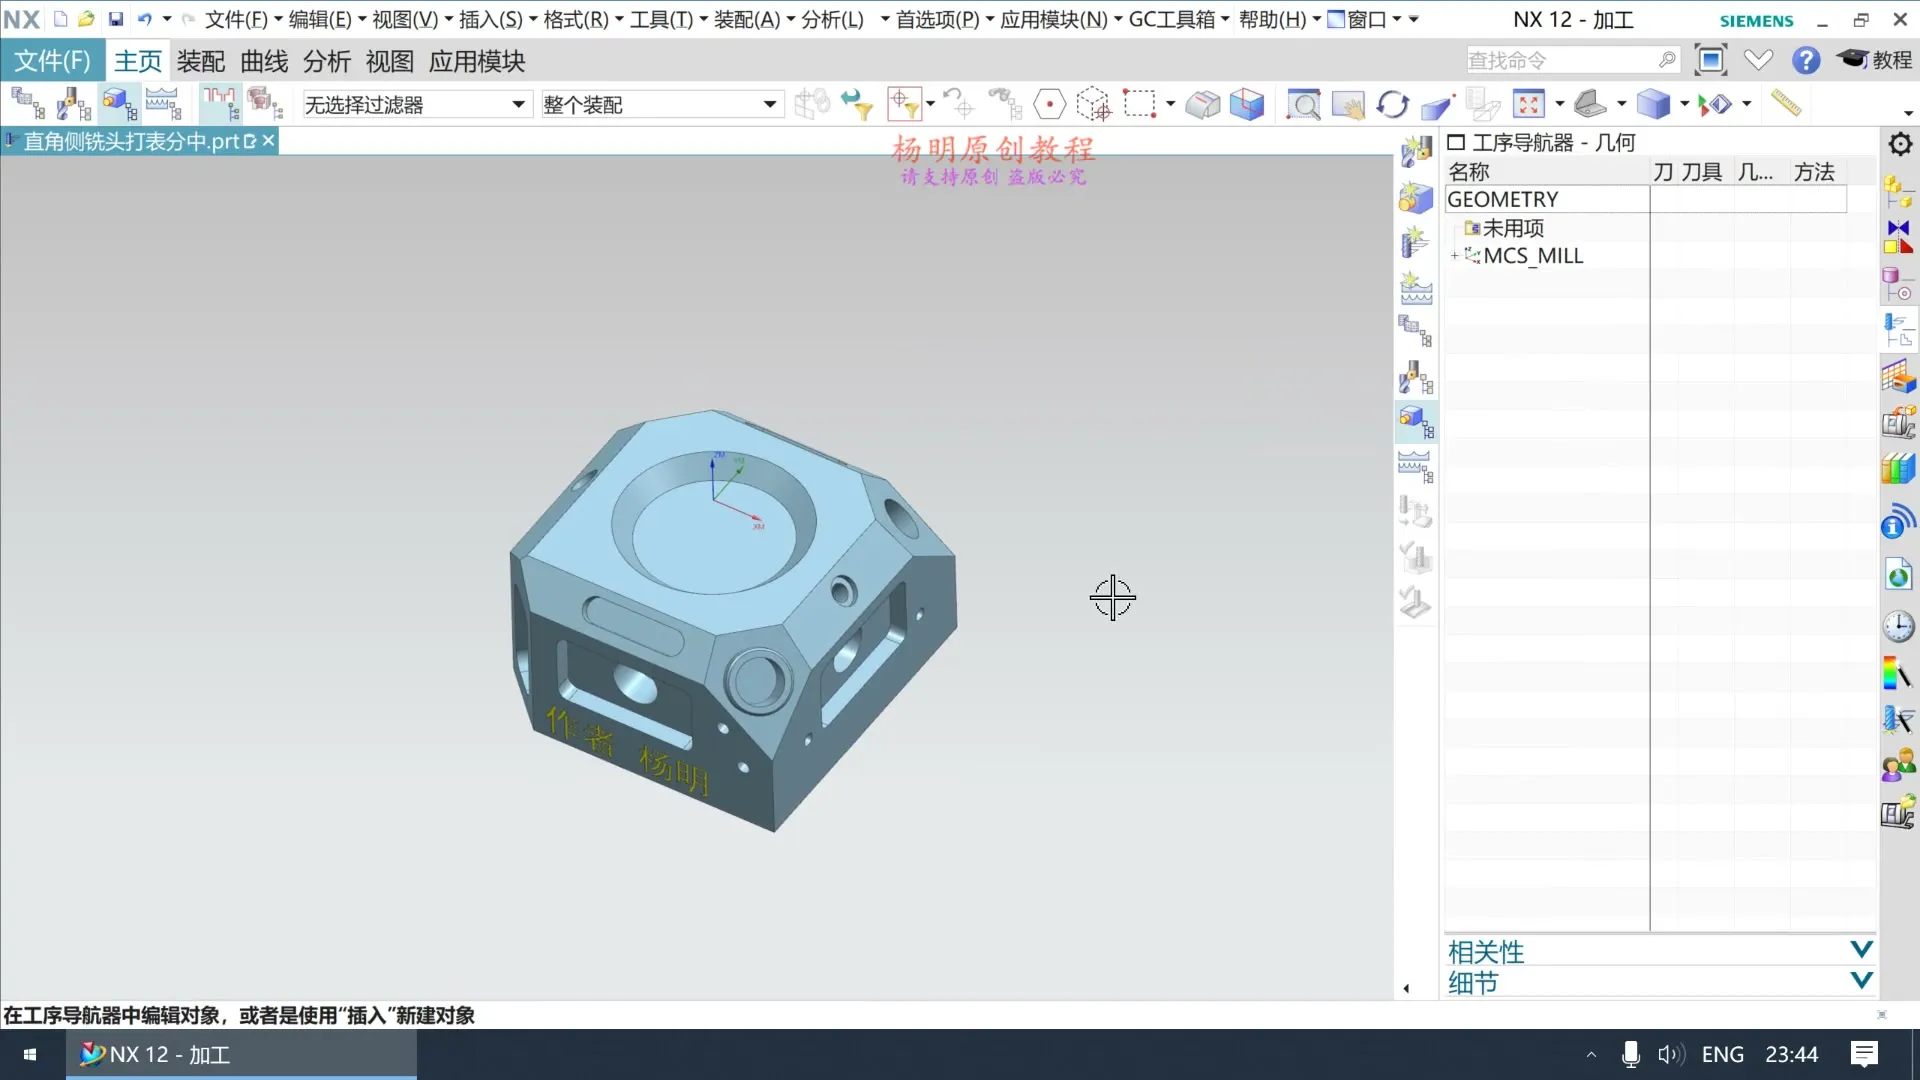
Task: Expand the MCS_MILL tree node
Action: (1454, 256)
